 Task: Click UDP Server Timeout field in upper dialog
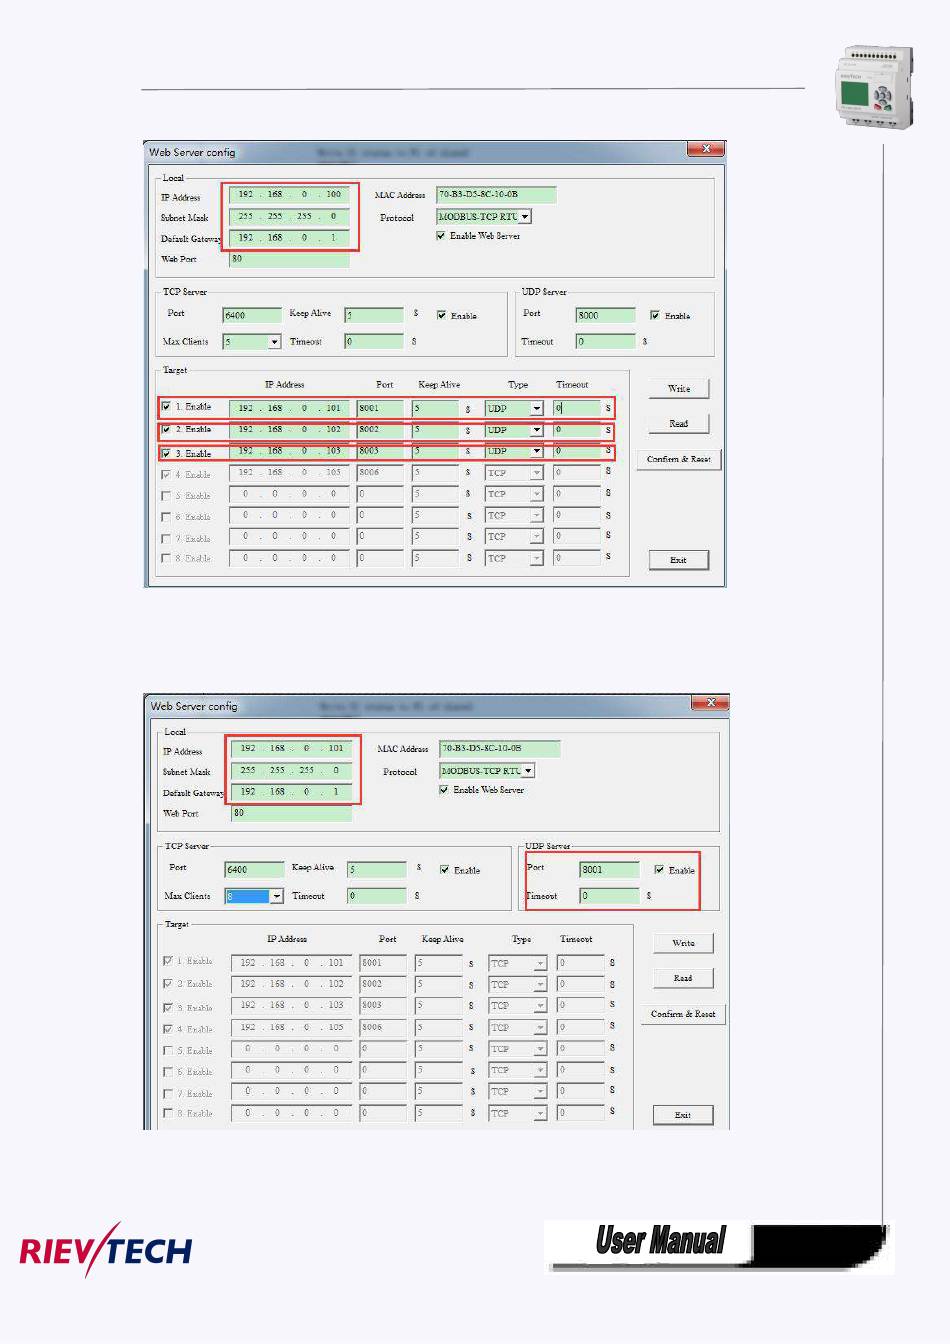[605, 342]
